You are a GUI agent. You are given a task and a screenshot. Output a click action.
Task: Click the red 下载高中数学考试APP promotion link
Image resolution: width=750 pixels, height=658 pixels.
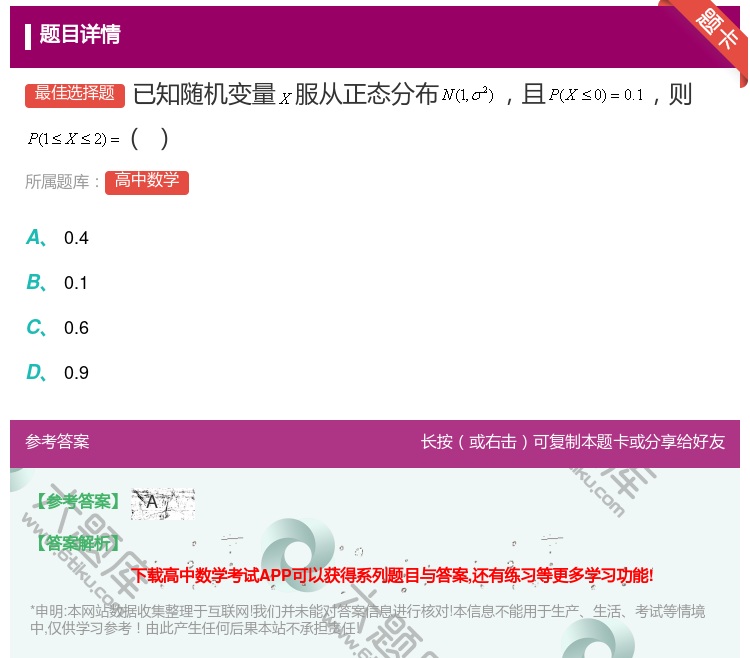(392, 575)
